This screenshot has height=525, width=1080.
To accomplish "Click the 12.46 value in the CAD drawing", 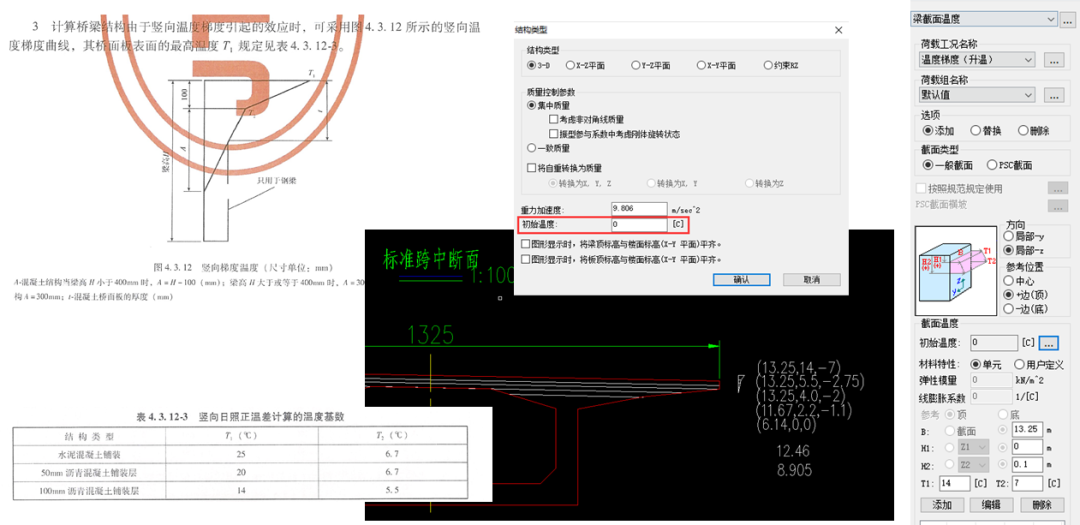I will point(793,452).
